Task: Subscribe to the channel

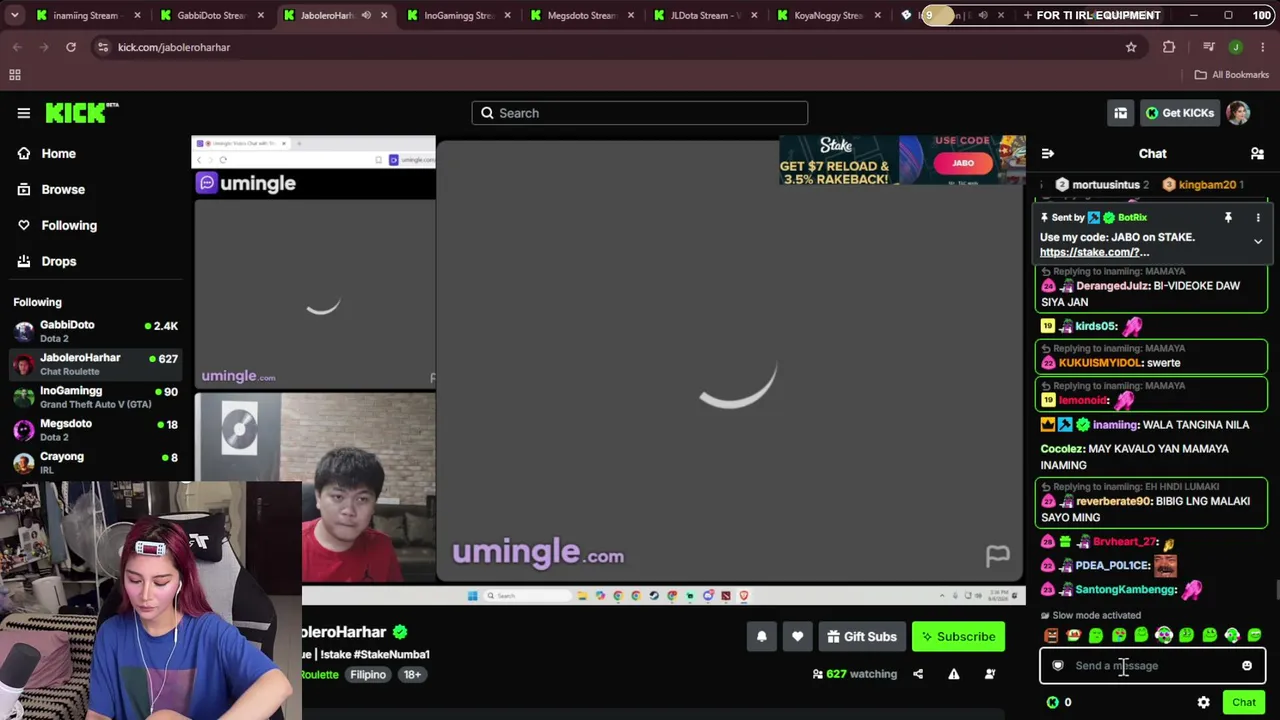Action: pos(958,637)
